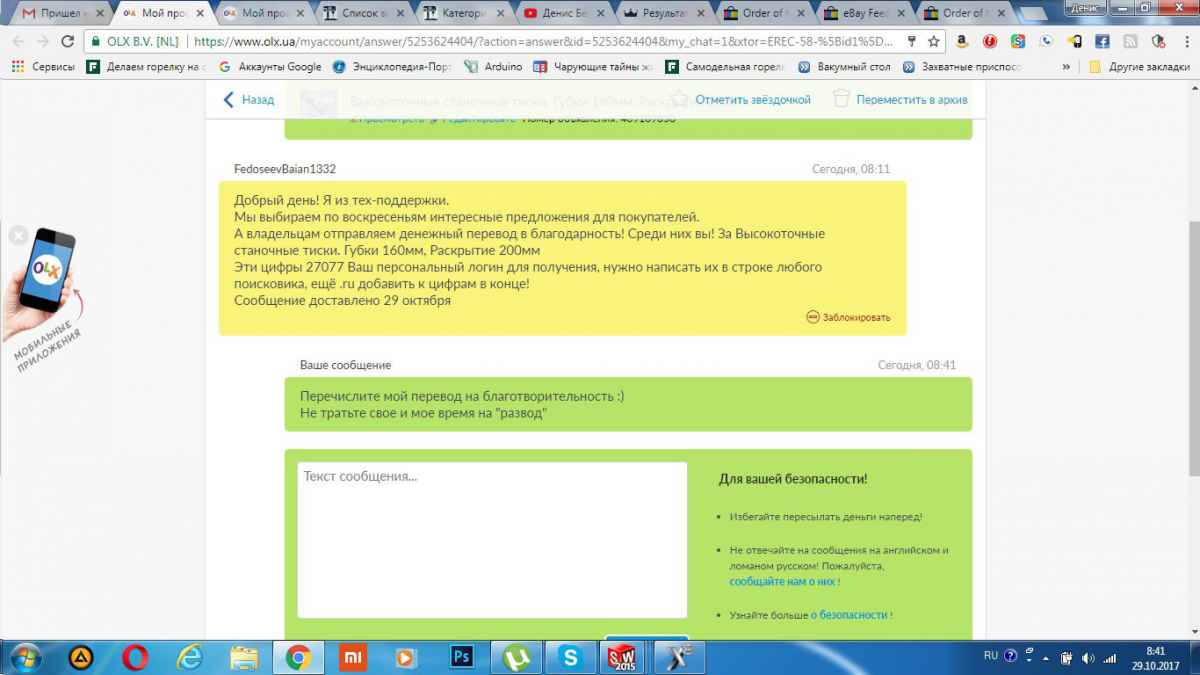Bookmark this page with the address bar star
1200x675 pixels.
click(933, 42)
